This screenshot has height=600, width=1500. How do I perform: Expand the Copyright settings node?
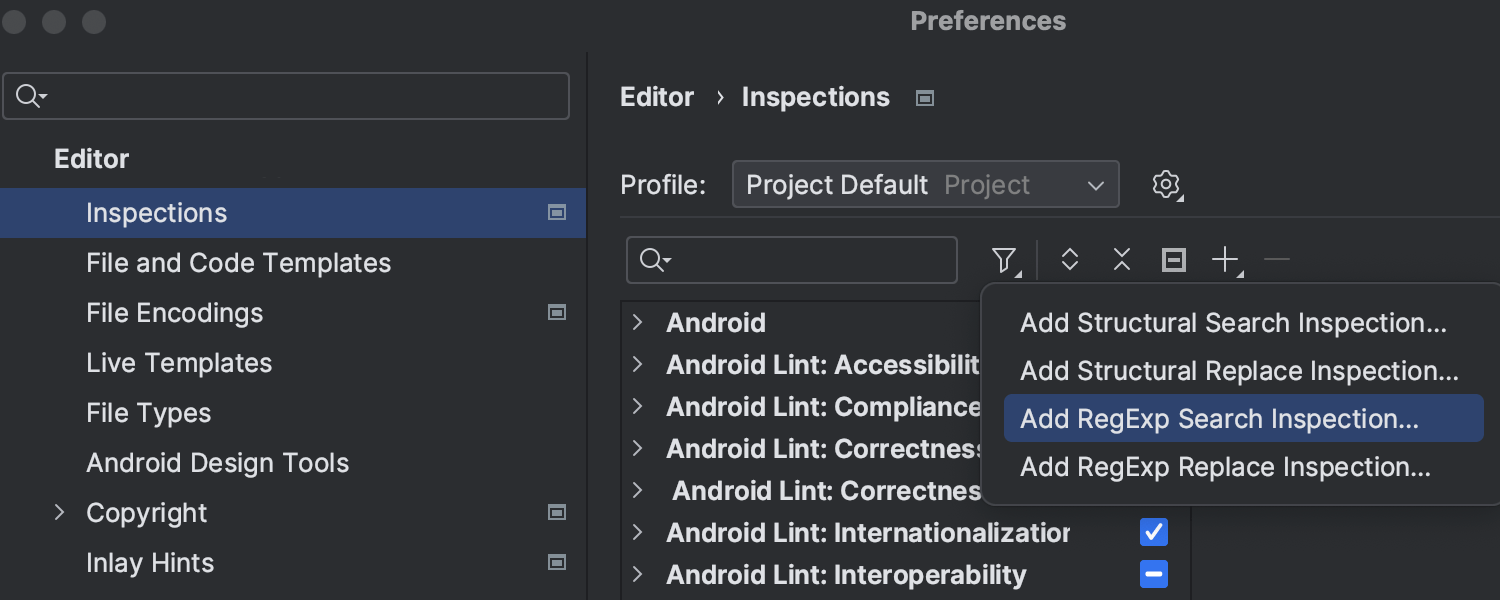[x=60, y=513]
